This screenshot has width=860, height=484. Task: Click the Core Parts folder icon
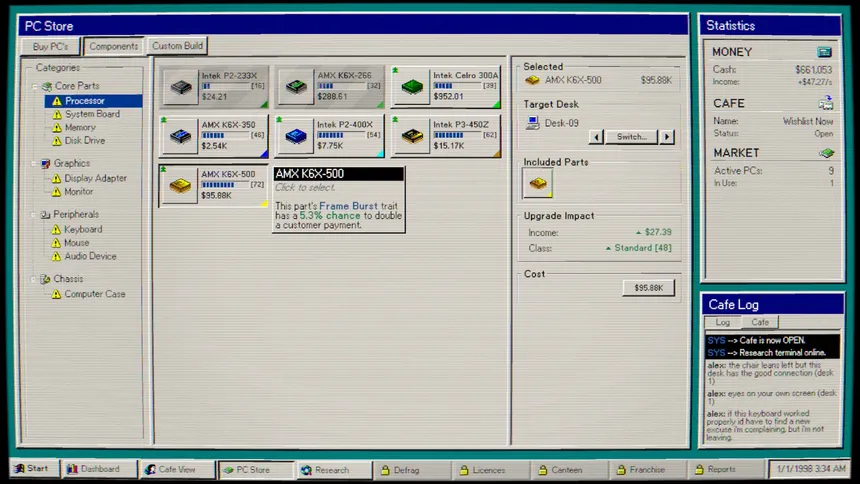click(47, 86)
